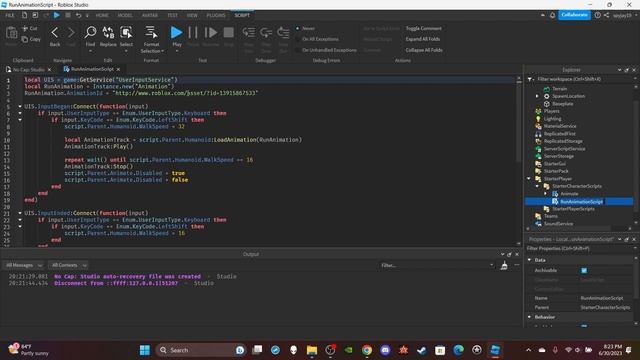Expand the Animate script node

click(x=546, y=194)
